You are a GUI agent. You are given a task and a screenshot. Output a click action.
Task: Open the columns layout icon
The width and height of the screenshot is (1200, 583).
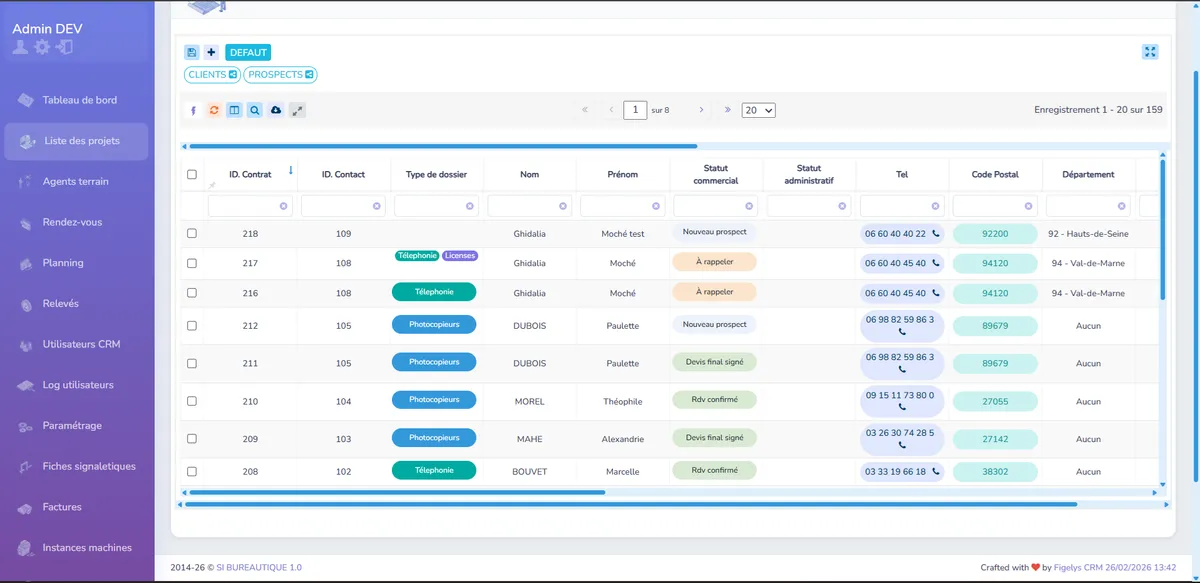234,110
